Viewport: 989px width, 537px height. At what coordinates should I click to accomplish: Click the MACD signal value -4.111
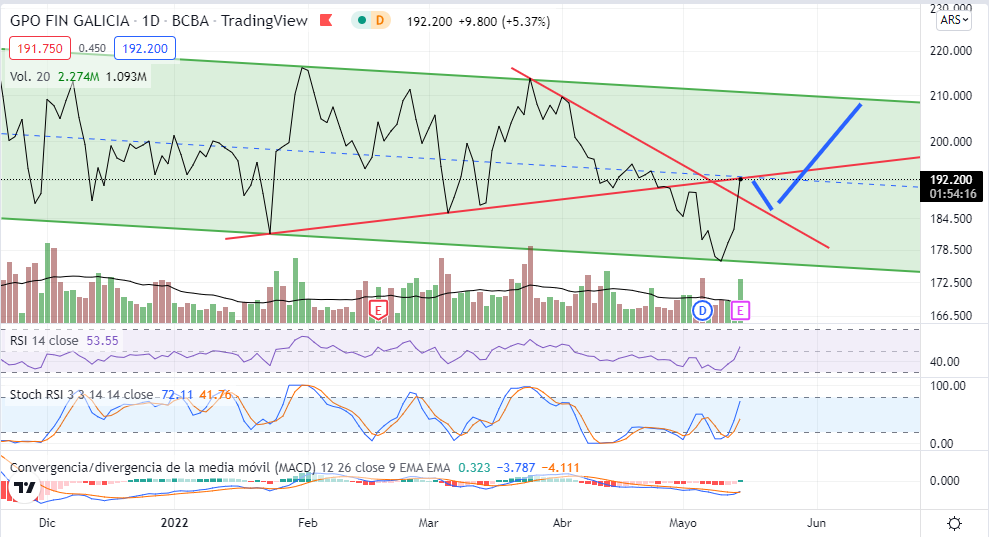[x=560, y=468]
